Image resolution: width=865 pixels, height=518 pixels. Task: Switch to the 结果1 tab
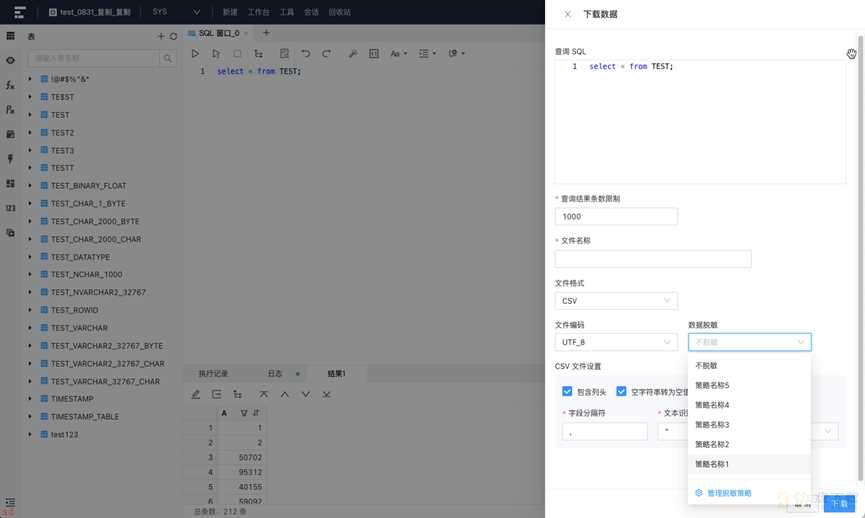(x=337, y=373)
